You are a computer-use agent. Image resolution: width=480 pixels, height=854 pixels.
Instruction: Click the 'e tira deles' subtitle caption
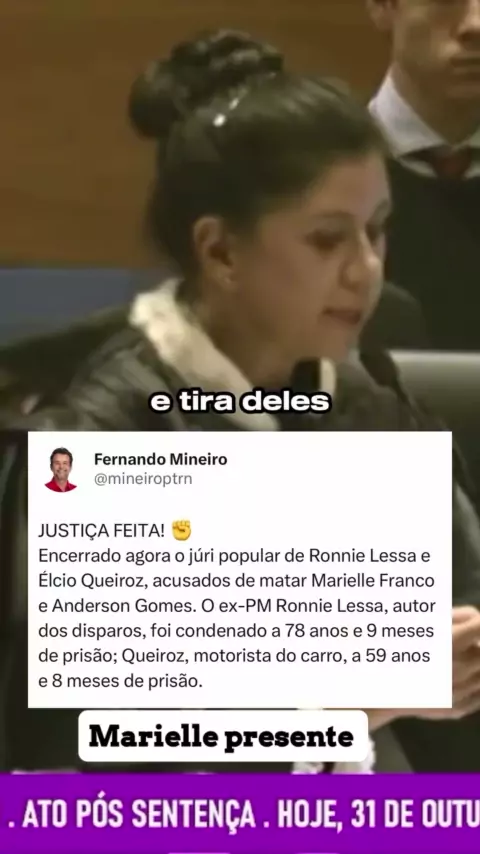pos(240,402)
